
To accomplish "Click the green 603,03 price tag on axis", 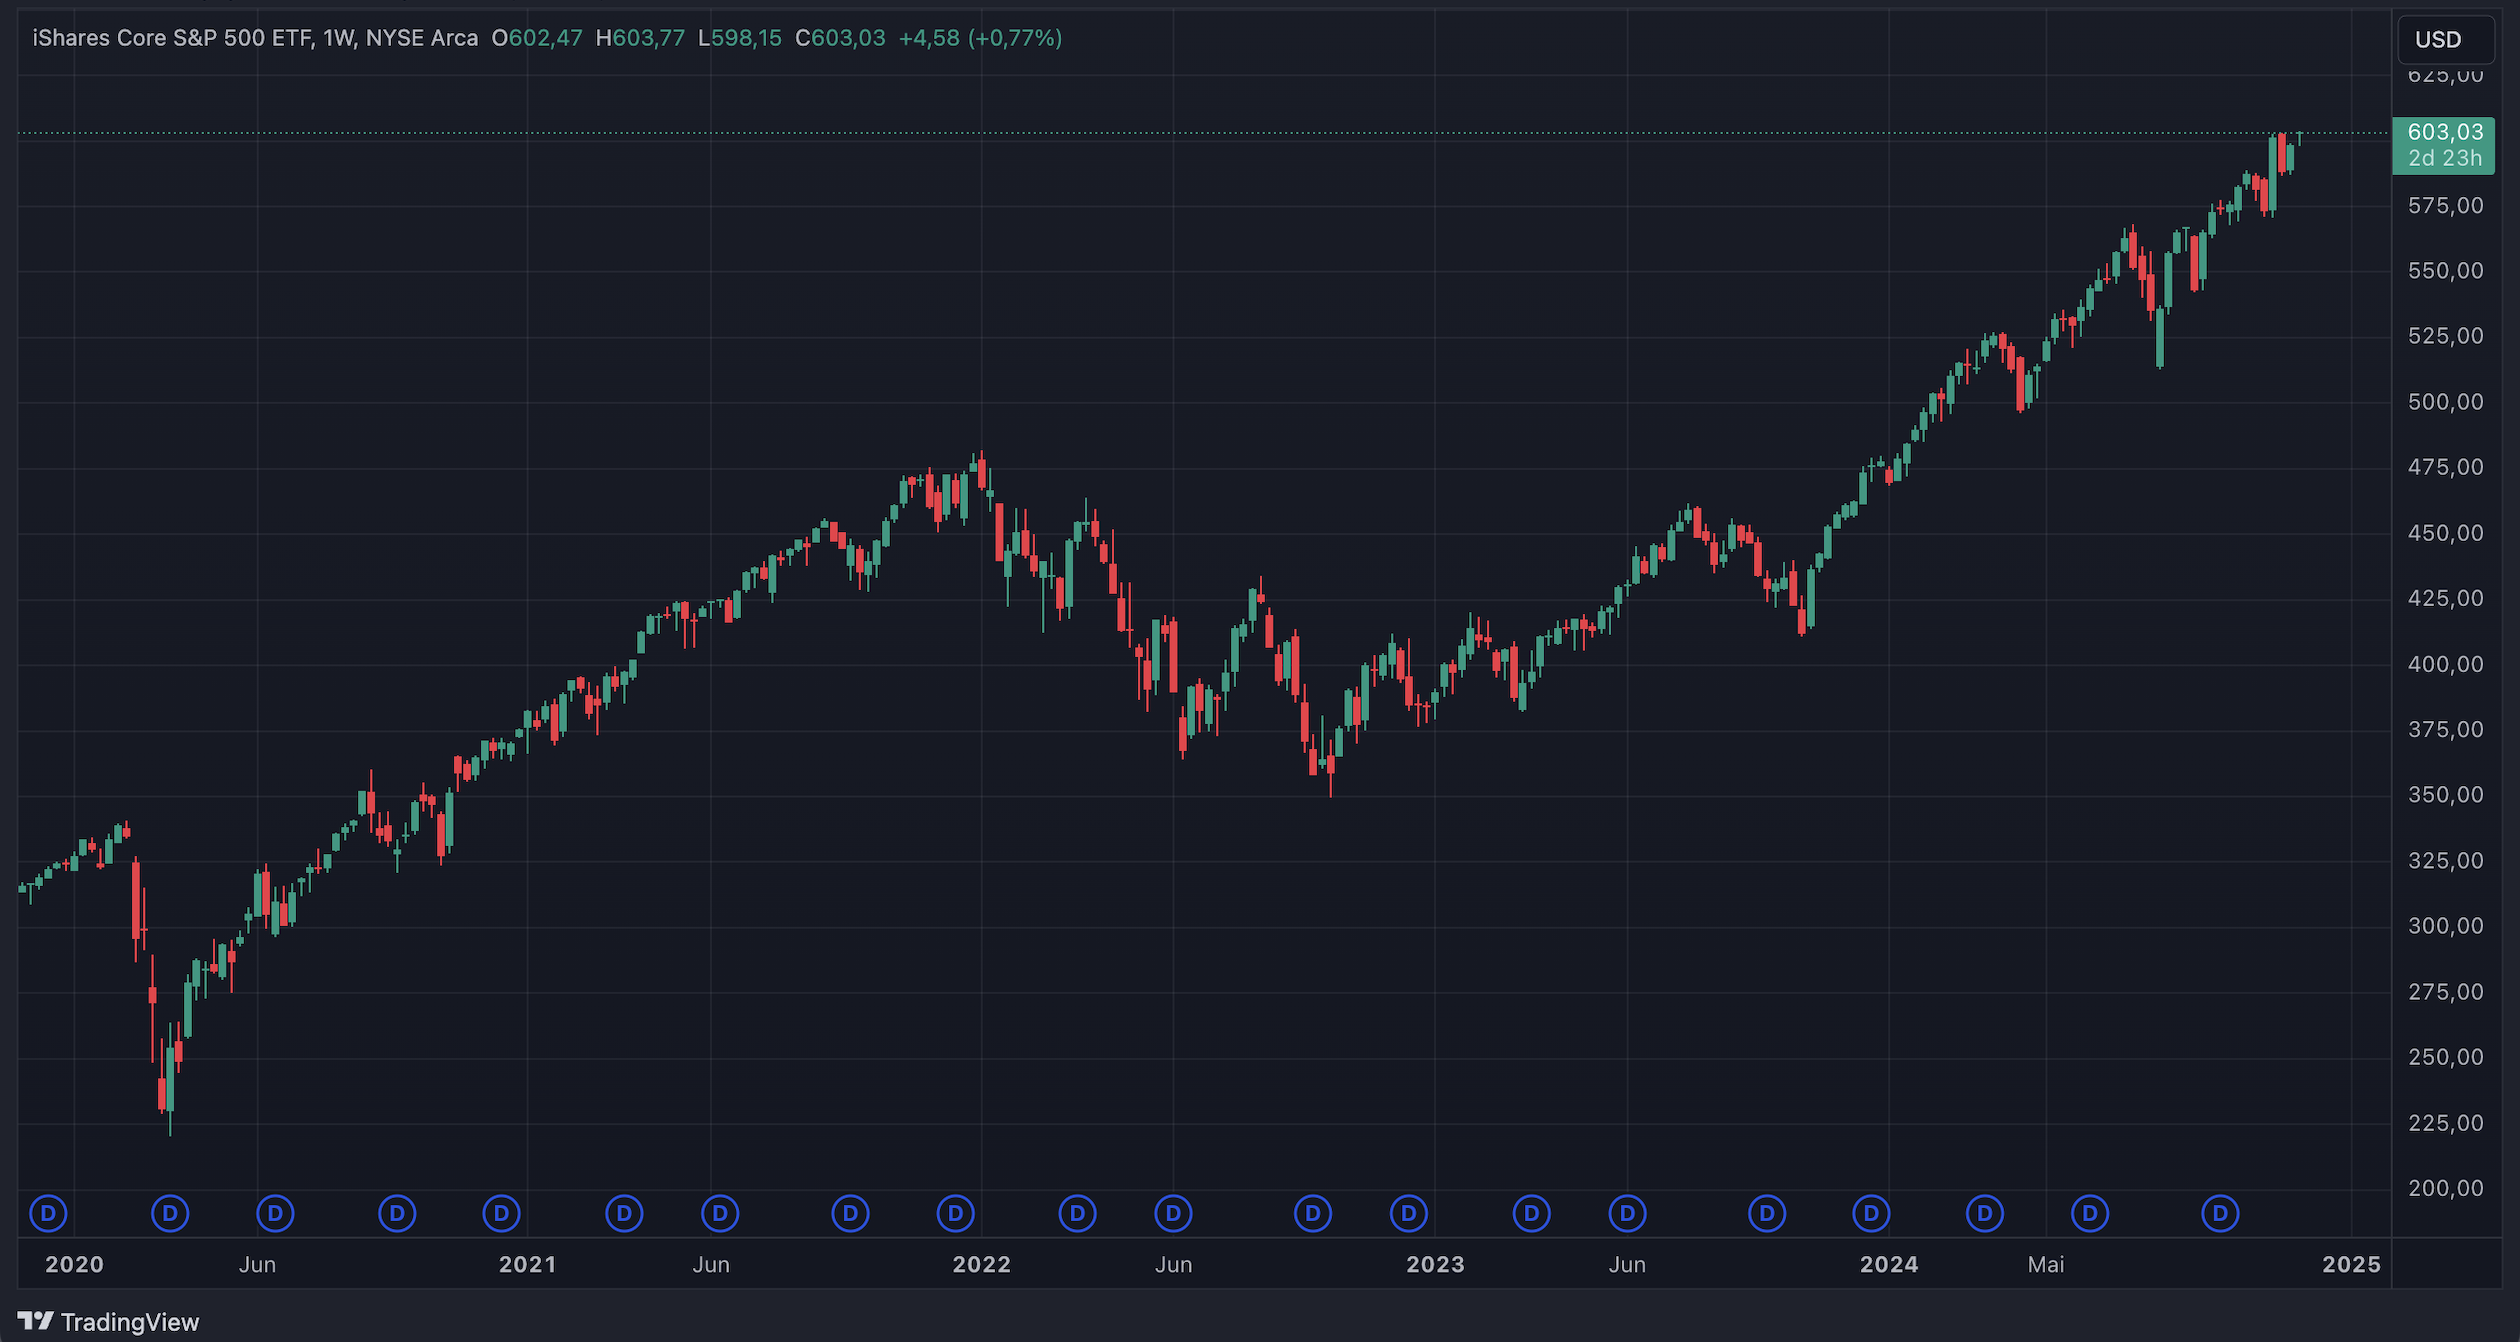I will (x=2445, y=132).
